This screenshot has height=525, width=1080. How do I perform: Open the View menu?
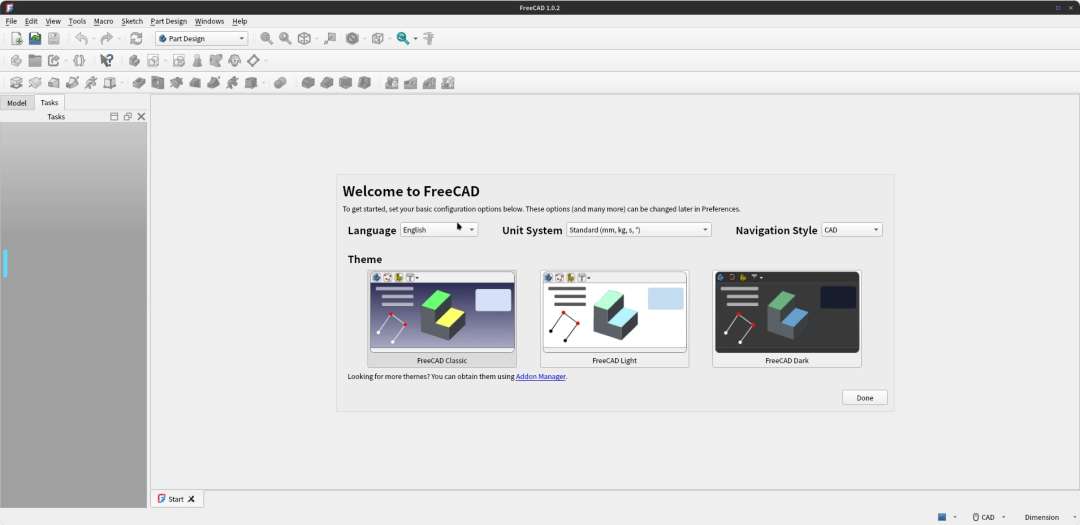click(x=53, y=21)
